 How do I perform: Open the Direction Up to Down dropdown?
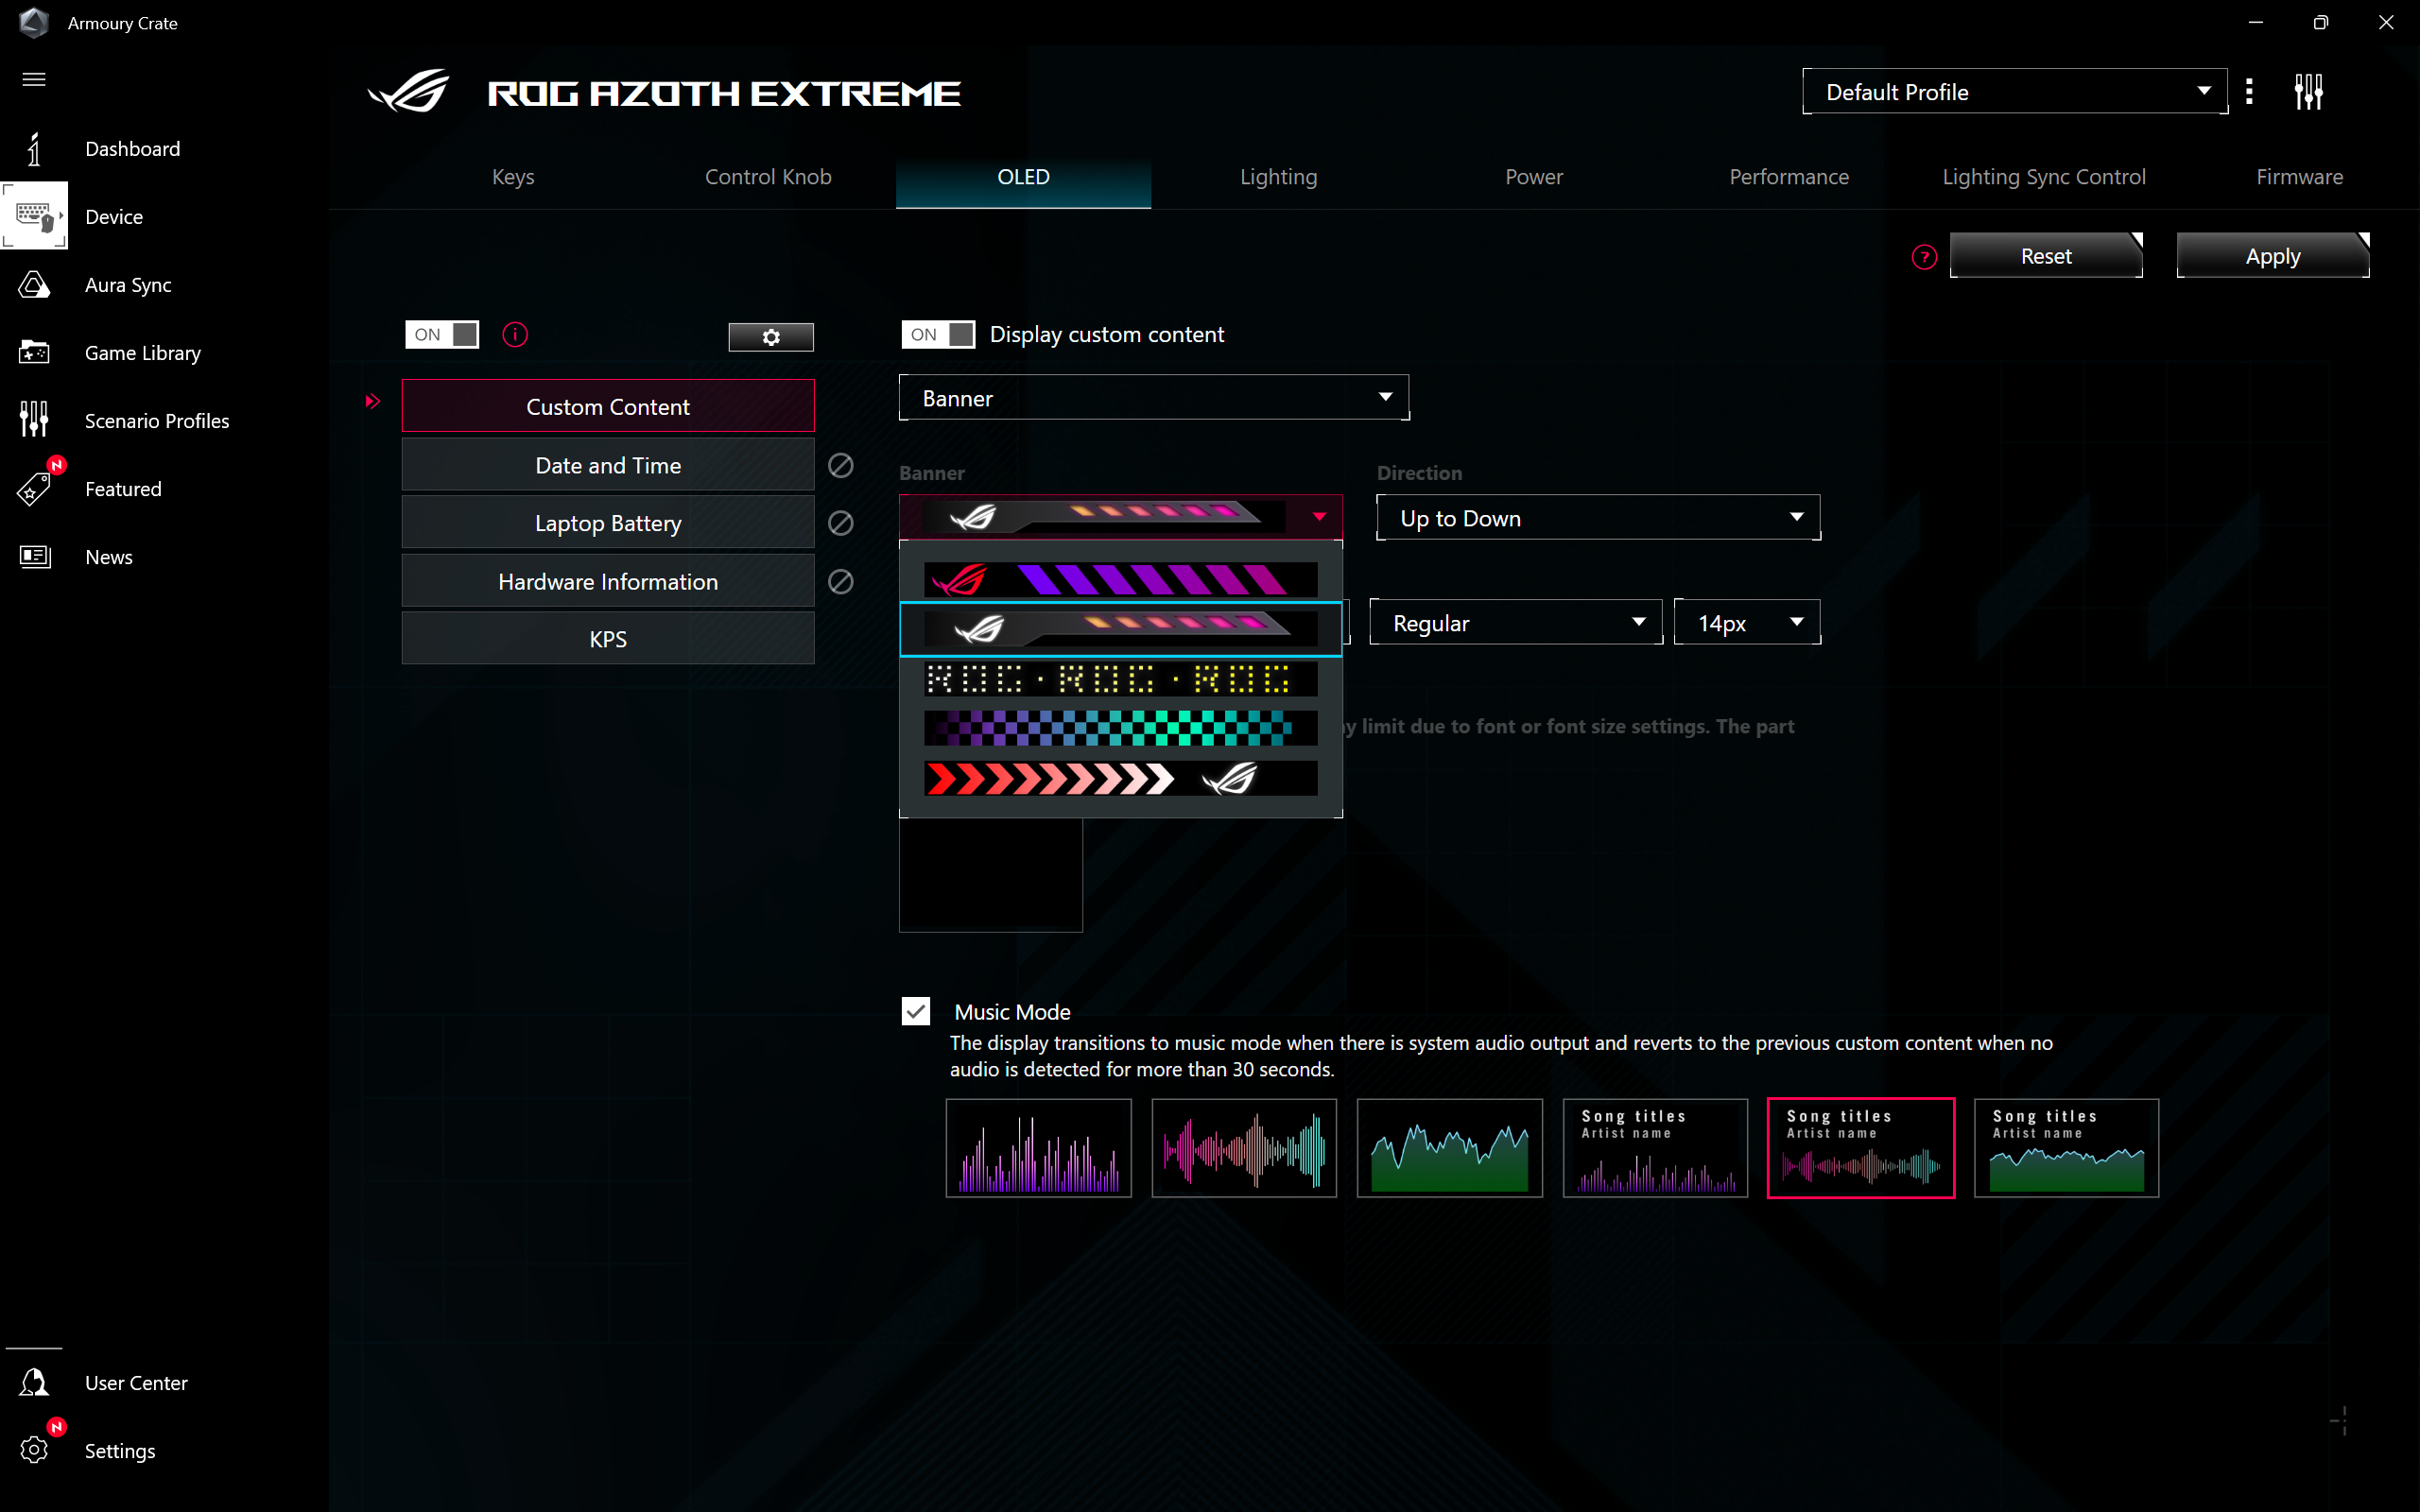point(1597,518)
